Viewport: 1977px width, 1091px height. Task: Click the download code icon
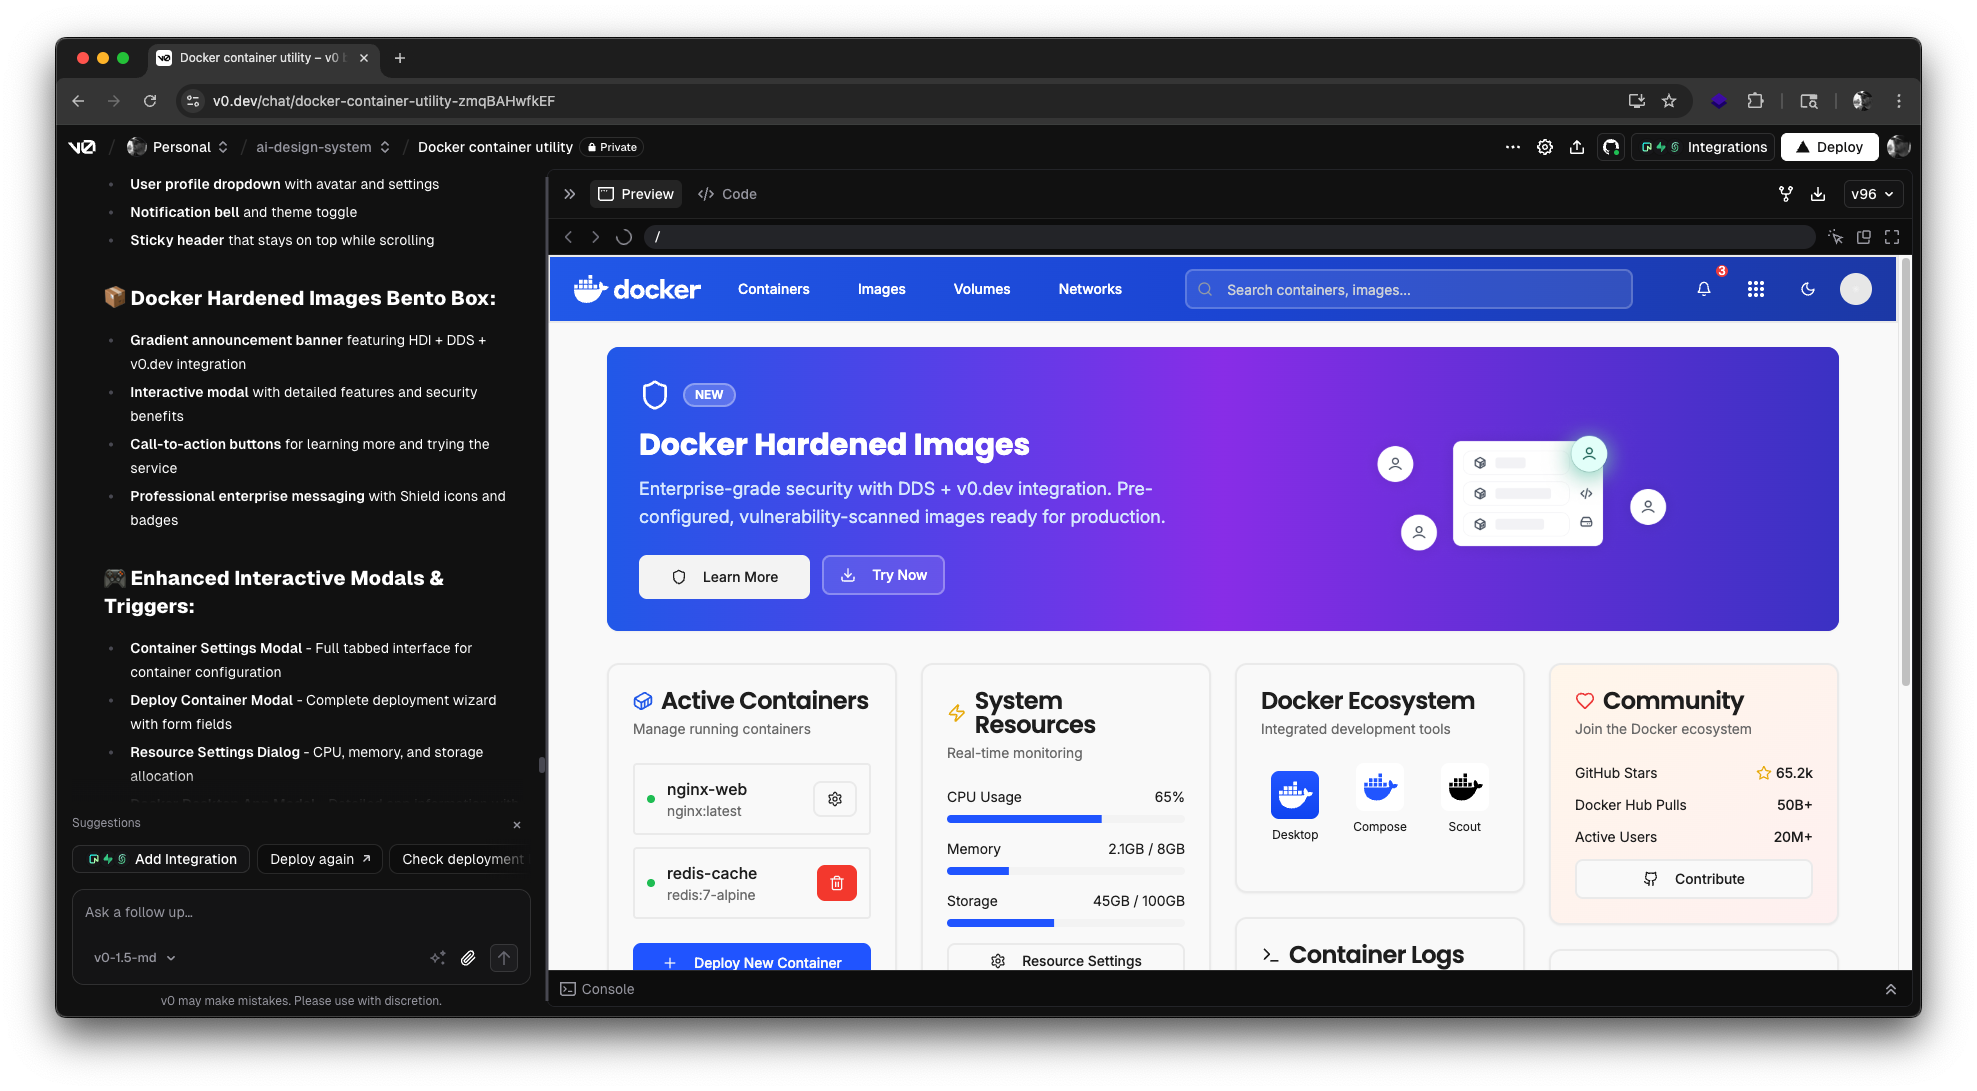(x=1818, y=193)
